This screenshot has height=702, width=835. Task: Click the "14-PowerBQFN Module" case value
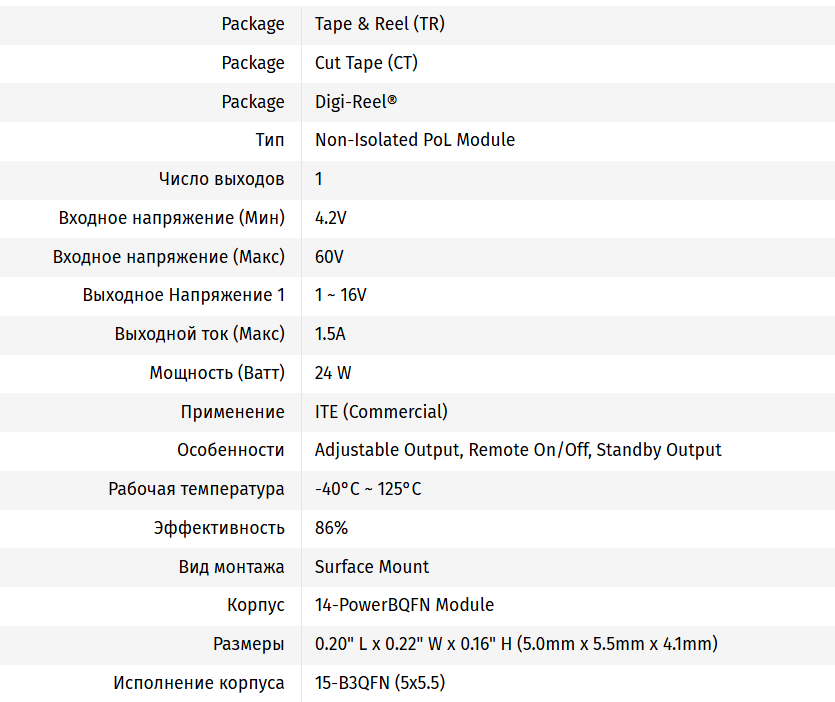(x=404, y=605)
